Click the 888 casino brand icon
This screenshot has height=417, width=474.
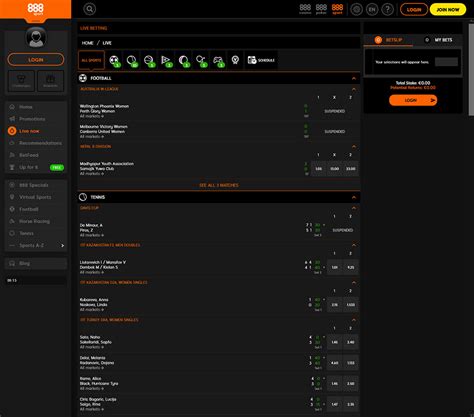(305, 9)
